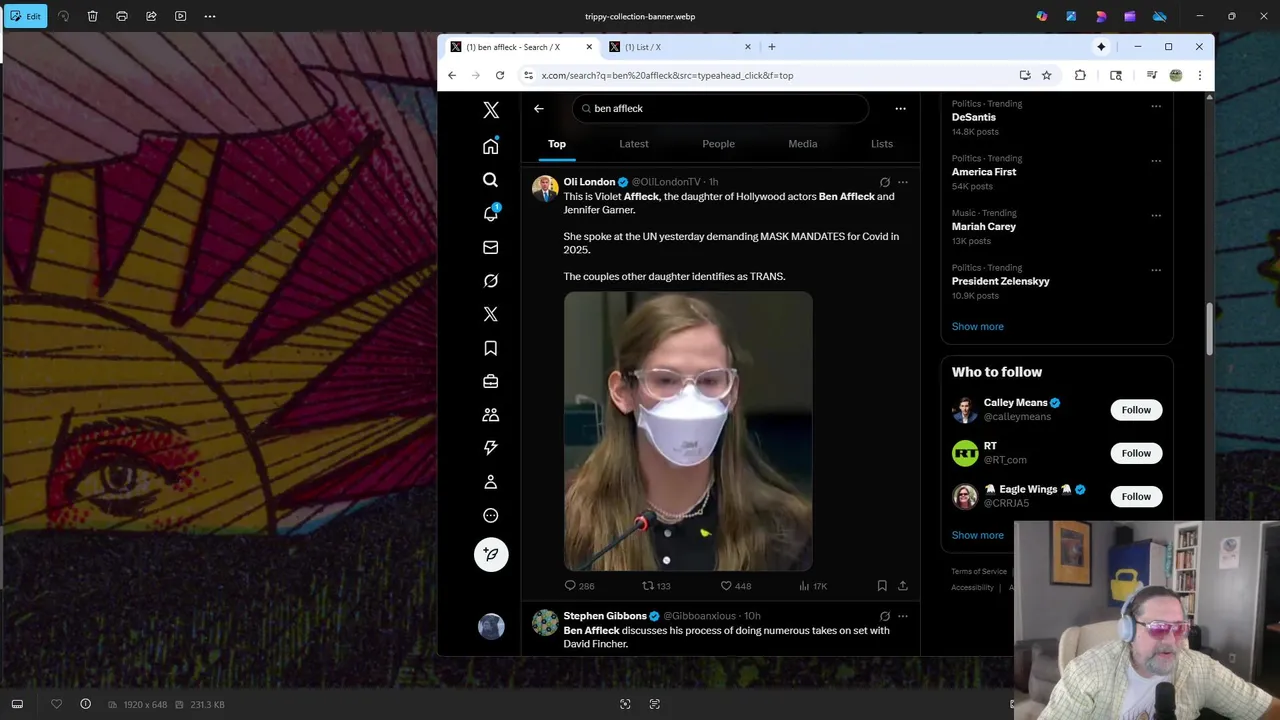This screenshot has width=1280, height=720.
Task: Bookmark this page with star icon
Action: pos(1047,75)
